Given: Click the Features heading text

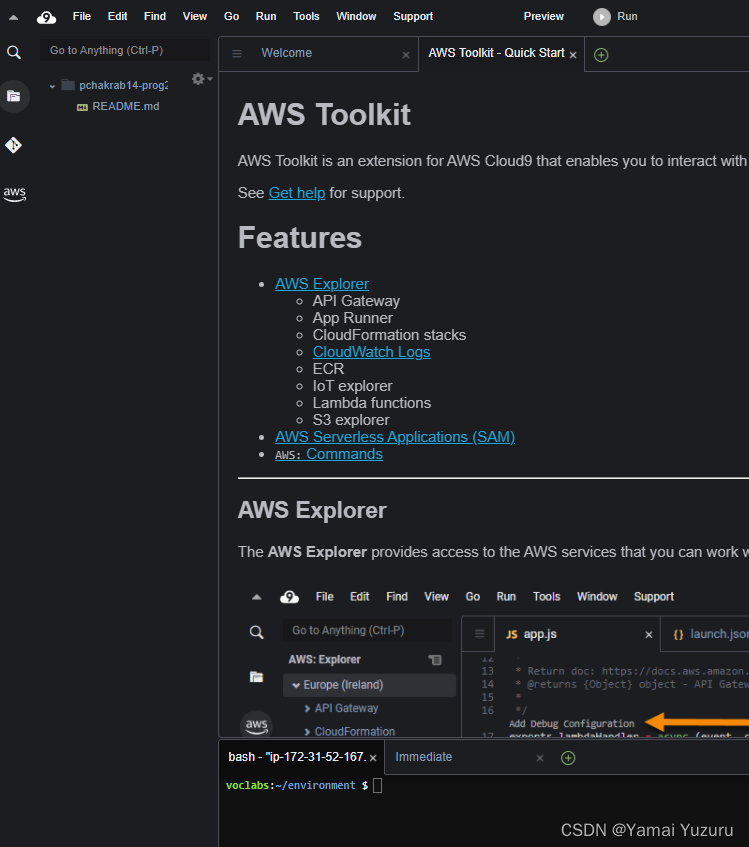Looking at the screenshot, I should point(300,238).
